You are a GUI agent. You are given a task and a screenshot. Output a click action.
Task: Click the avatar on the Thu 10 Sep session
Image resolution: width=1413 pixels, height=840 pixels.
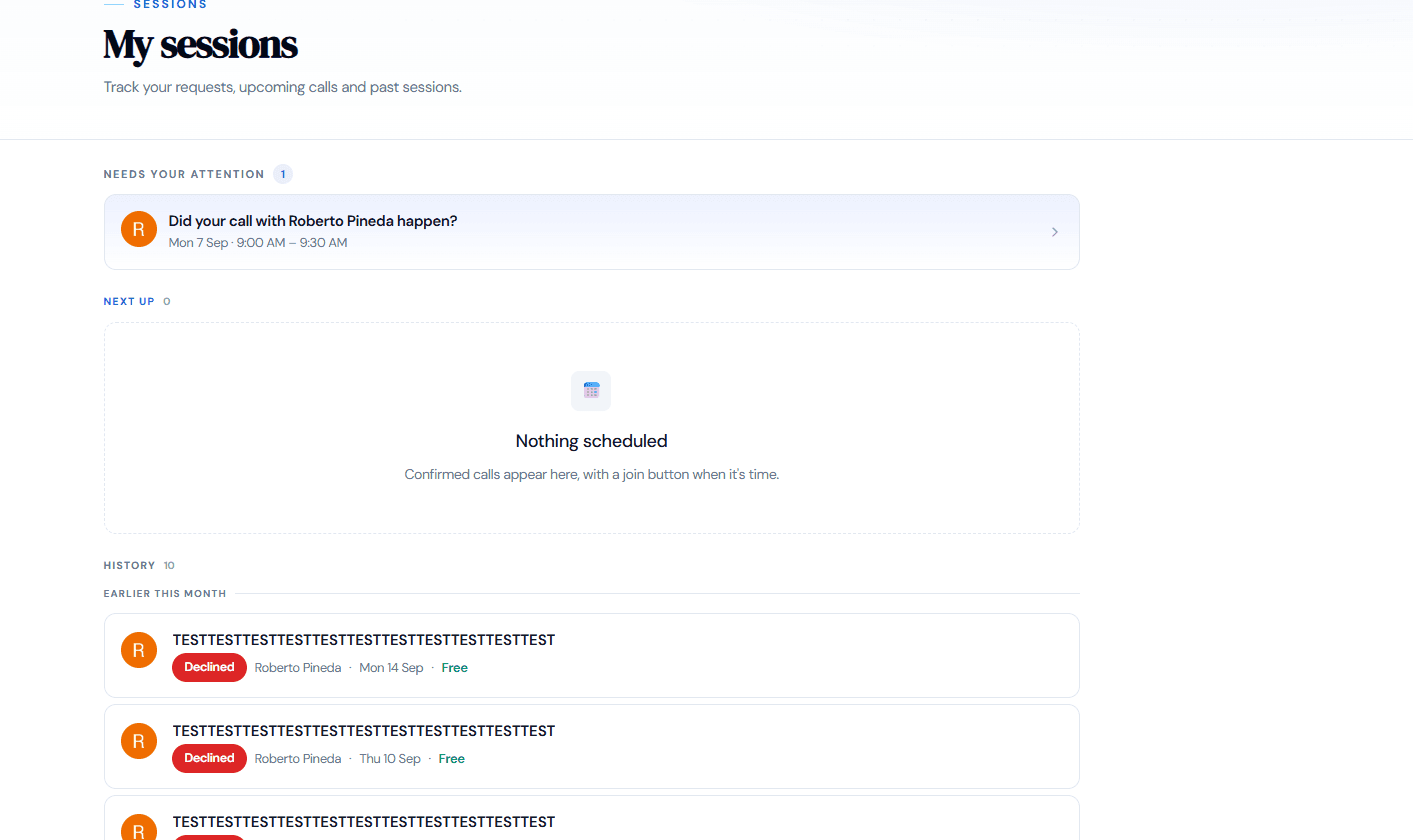point(139,741)
